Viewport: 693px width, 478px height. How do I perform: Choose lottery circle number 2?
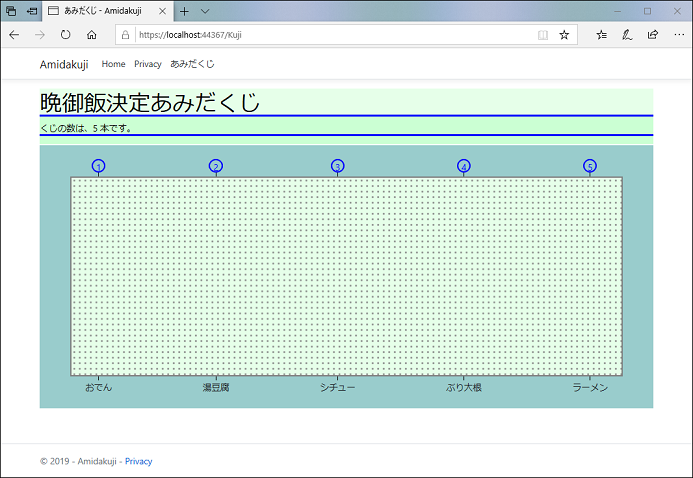tap(216, 166)
